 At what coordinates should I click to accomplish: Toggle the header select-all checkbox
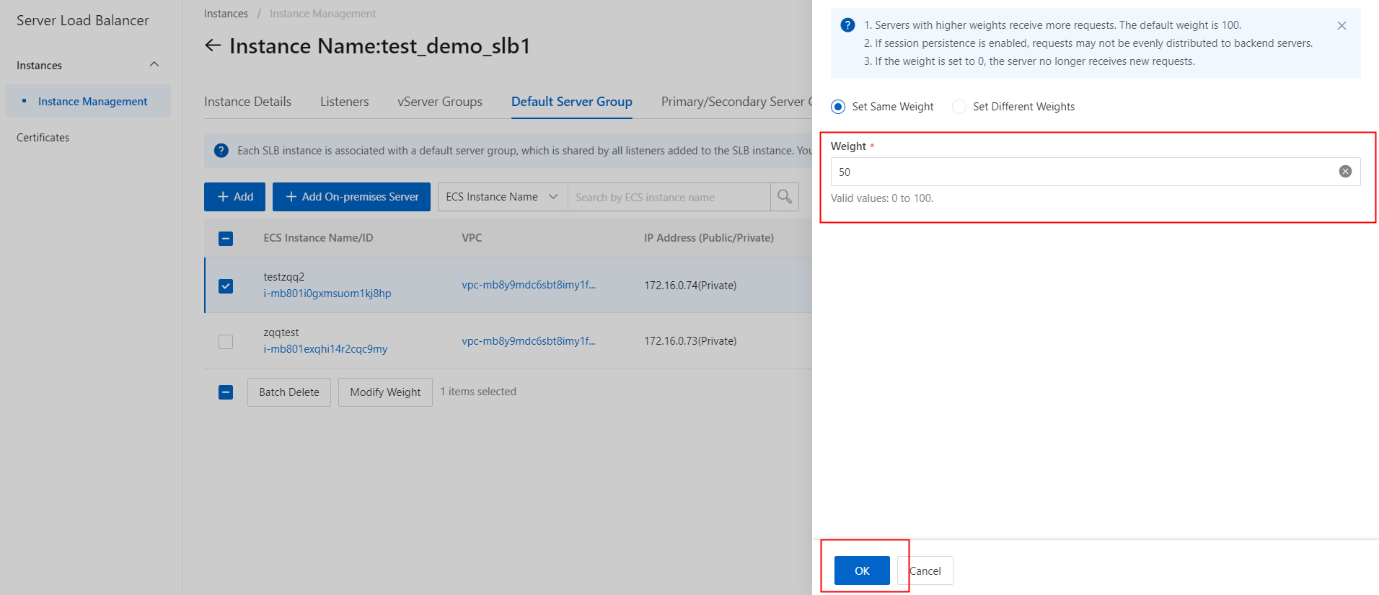point(226,238)
